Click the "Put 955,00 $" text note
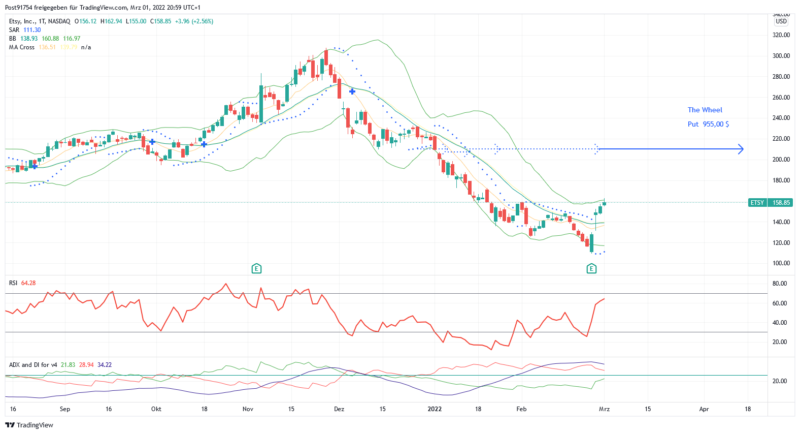 tap(708, 124)
